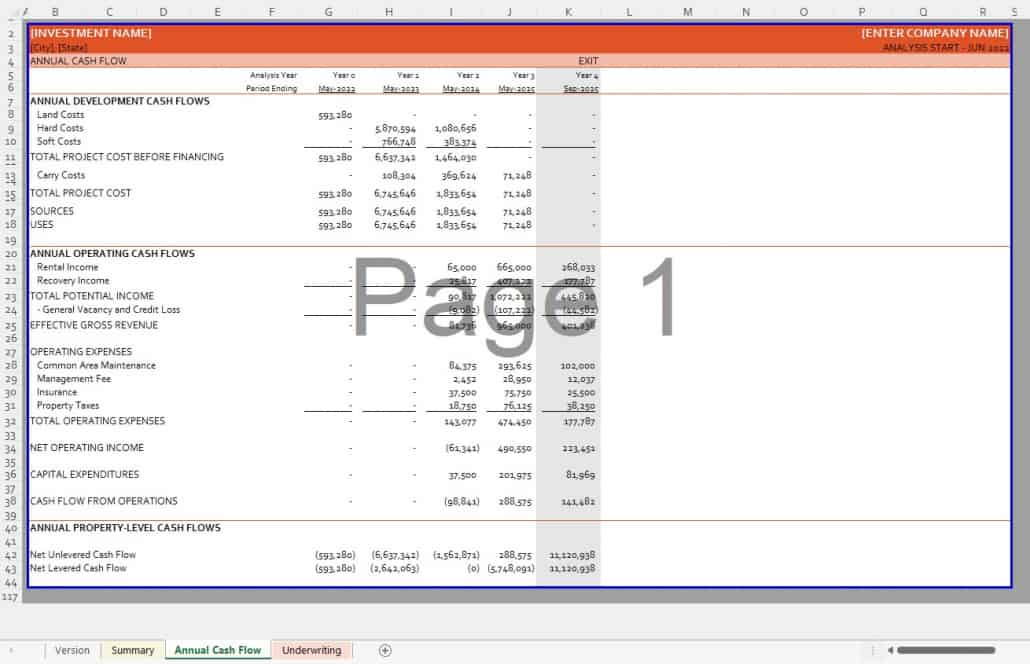Open the Version sheet tab
The height and width of the screenshot is (664, 1030).
pyautogui.click(x=72, y=650)
